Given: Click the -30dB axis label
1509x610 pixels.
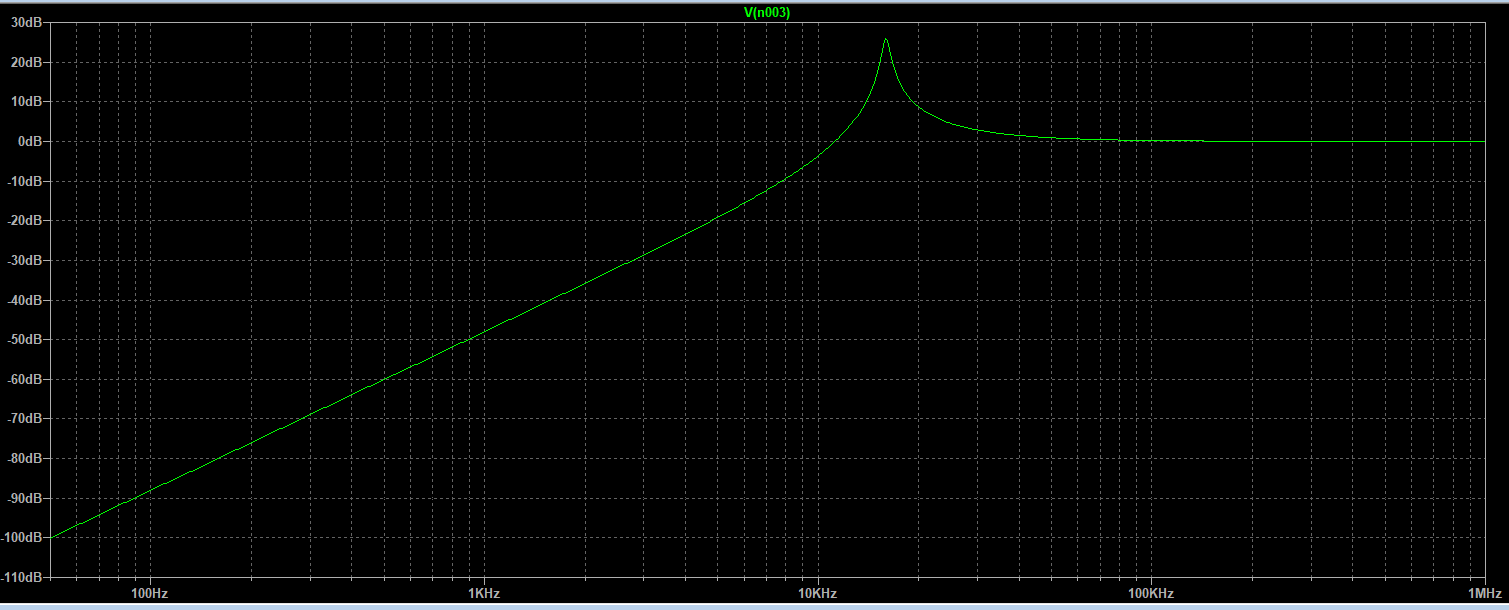Looking at the screenshot, I should pos(24,260).
